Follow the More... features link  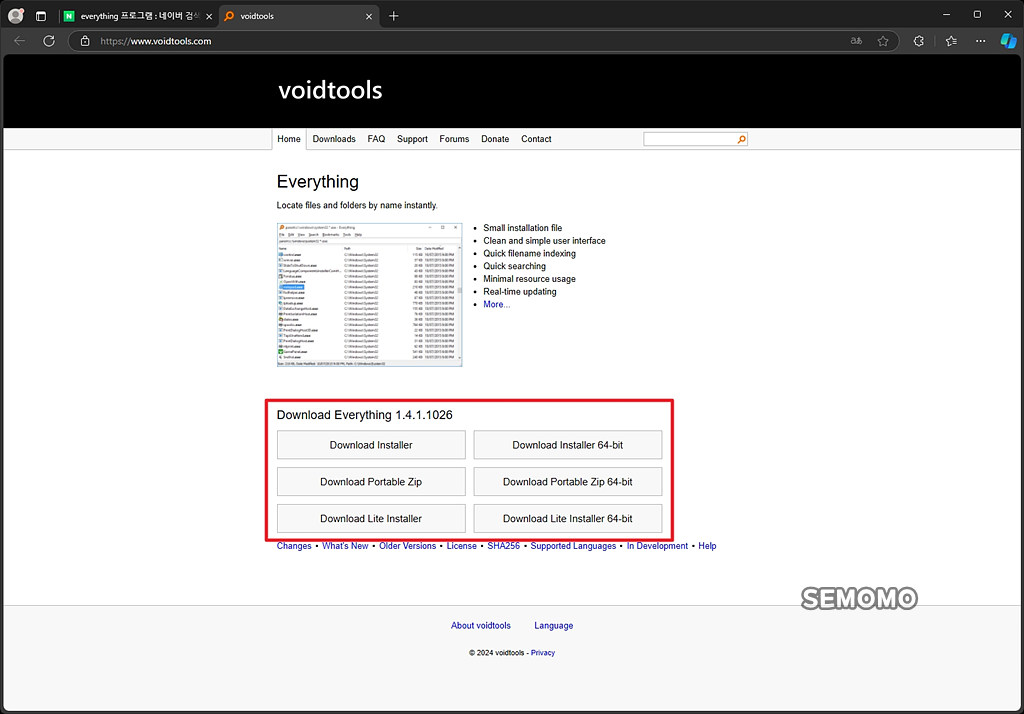[x=496, y=304]
